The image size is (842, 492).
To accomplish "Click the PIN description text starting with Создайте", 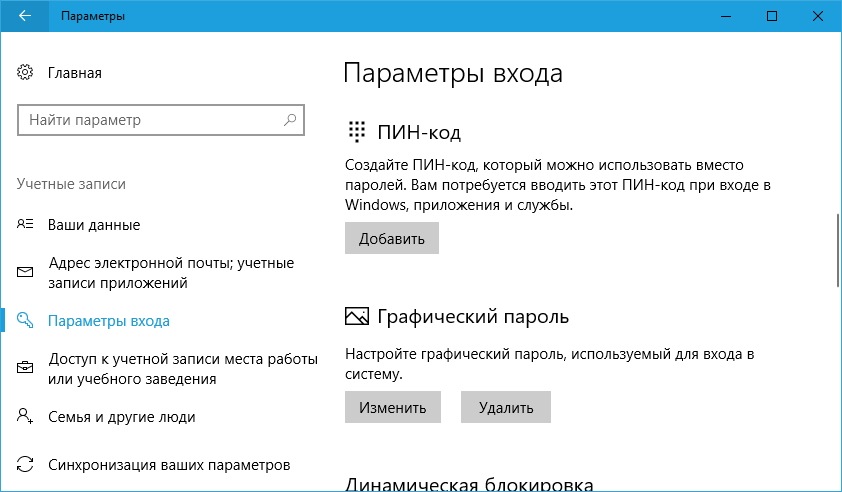I will tap(558, 185).
